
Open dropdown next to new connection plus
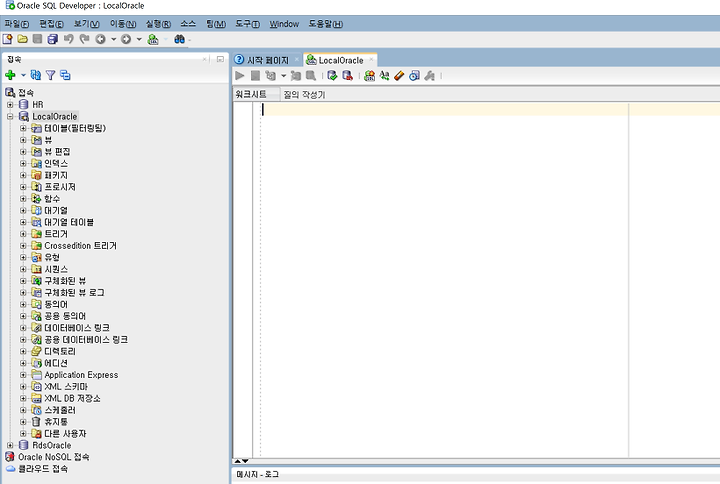[23, 75]
